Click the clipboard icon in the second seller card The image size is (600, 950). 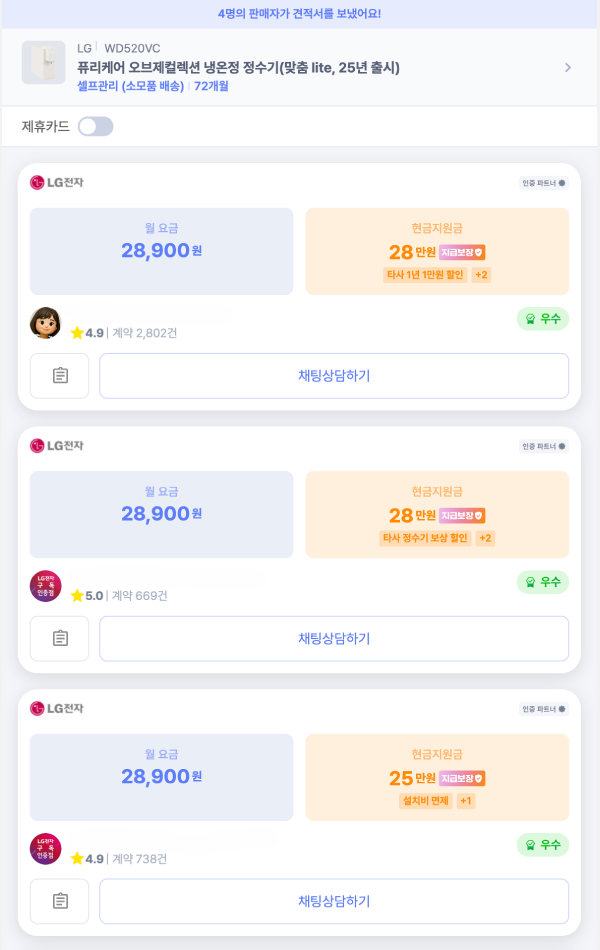[x=59, y=638]
